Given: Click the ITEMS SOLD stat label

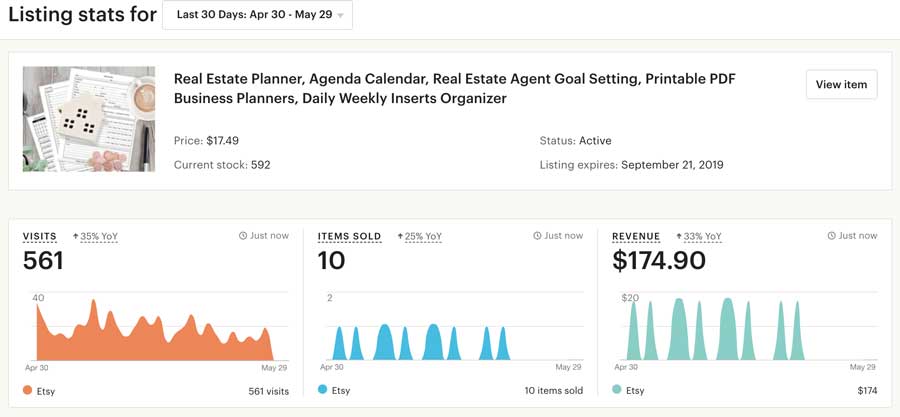Looking at the screenshot, I should click(349, 236).
